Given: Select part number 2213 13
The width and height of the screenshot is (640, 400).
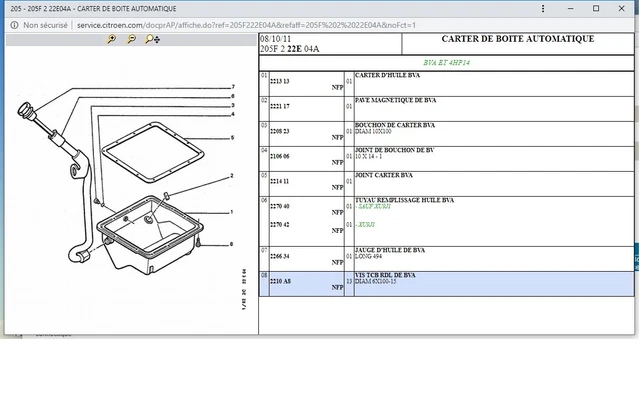Looking at the screenshot, I should pos(280,81).
